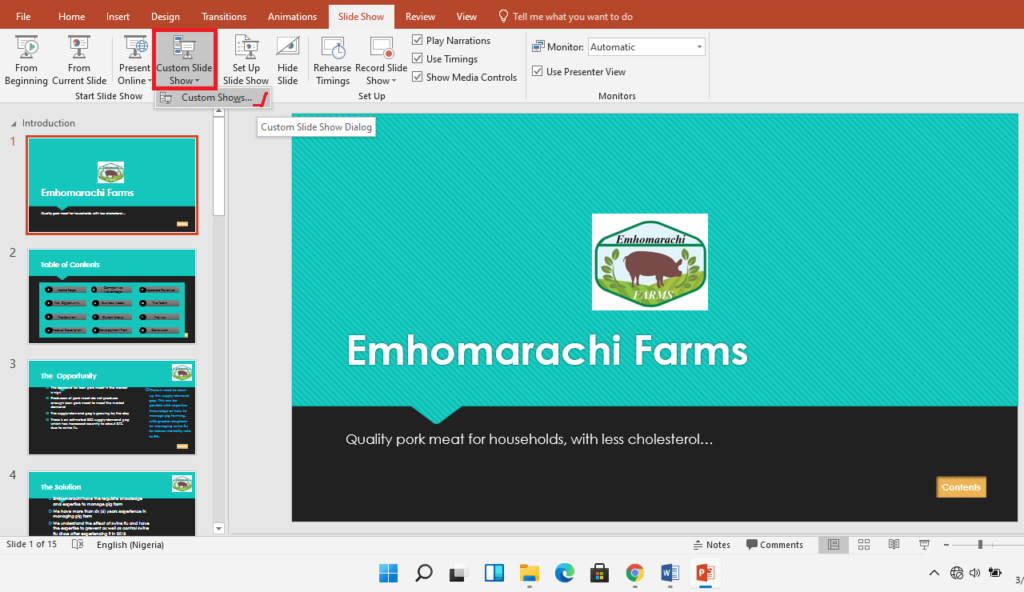Open the View tab
Viewport: 1024px width, 592px height.
(x=466, y=16)
